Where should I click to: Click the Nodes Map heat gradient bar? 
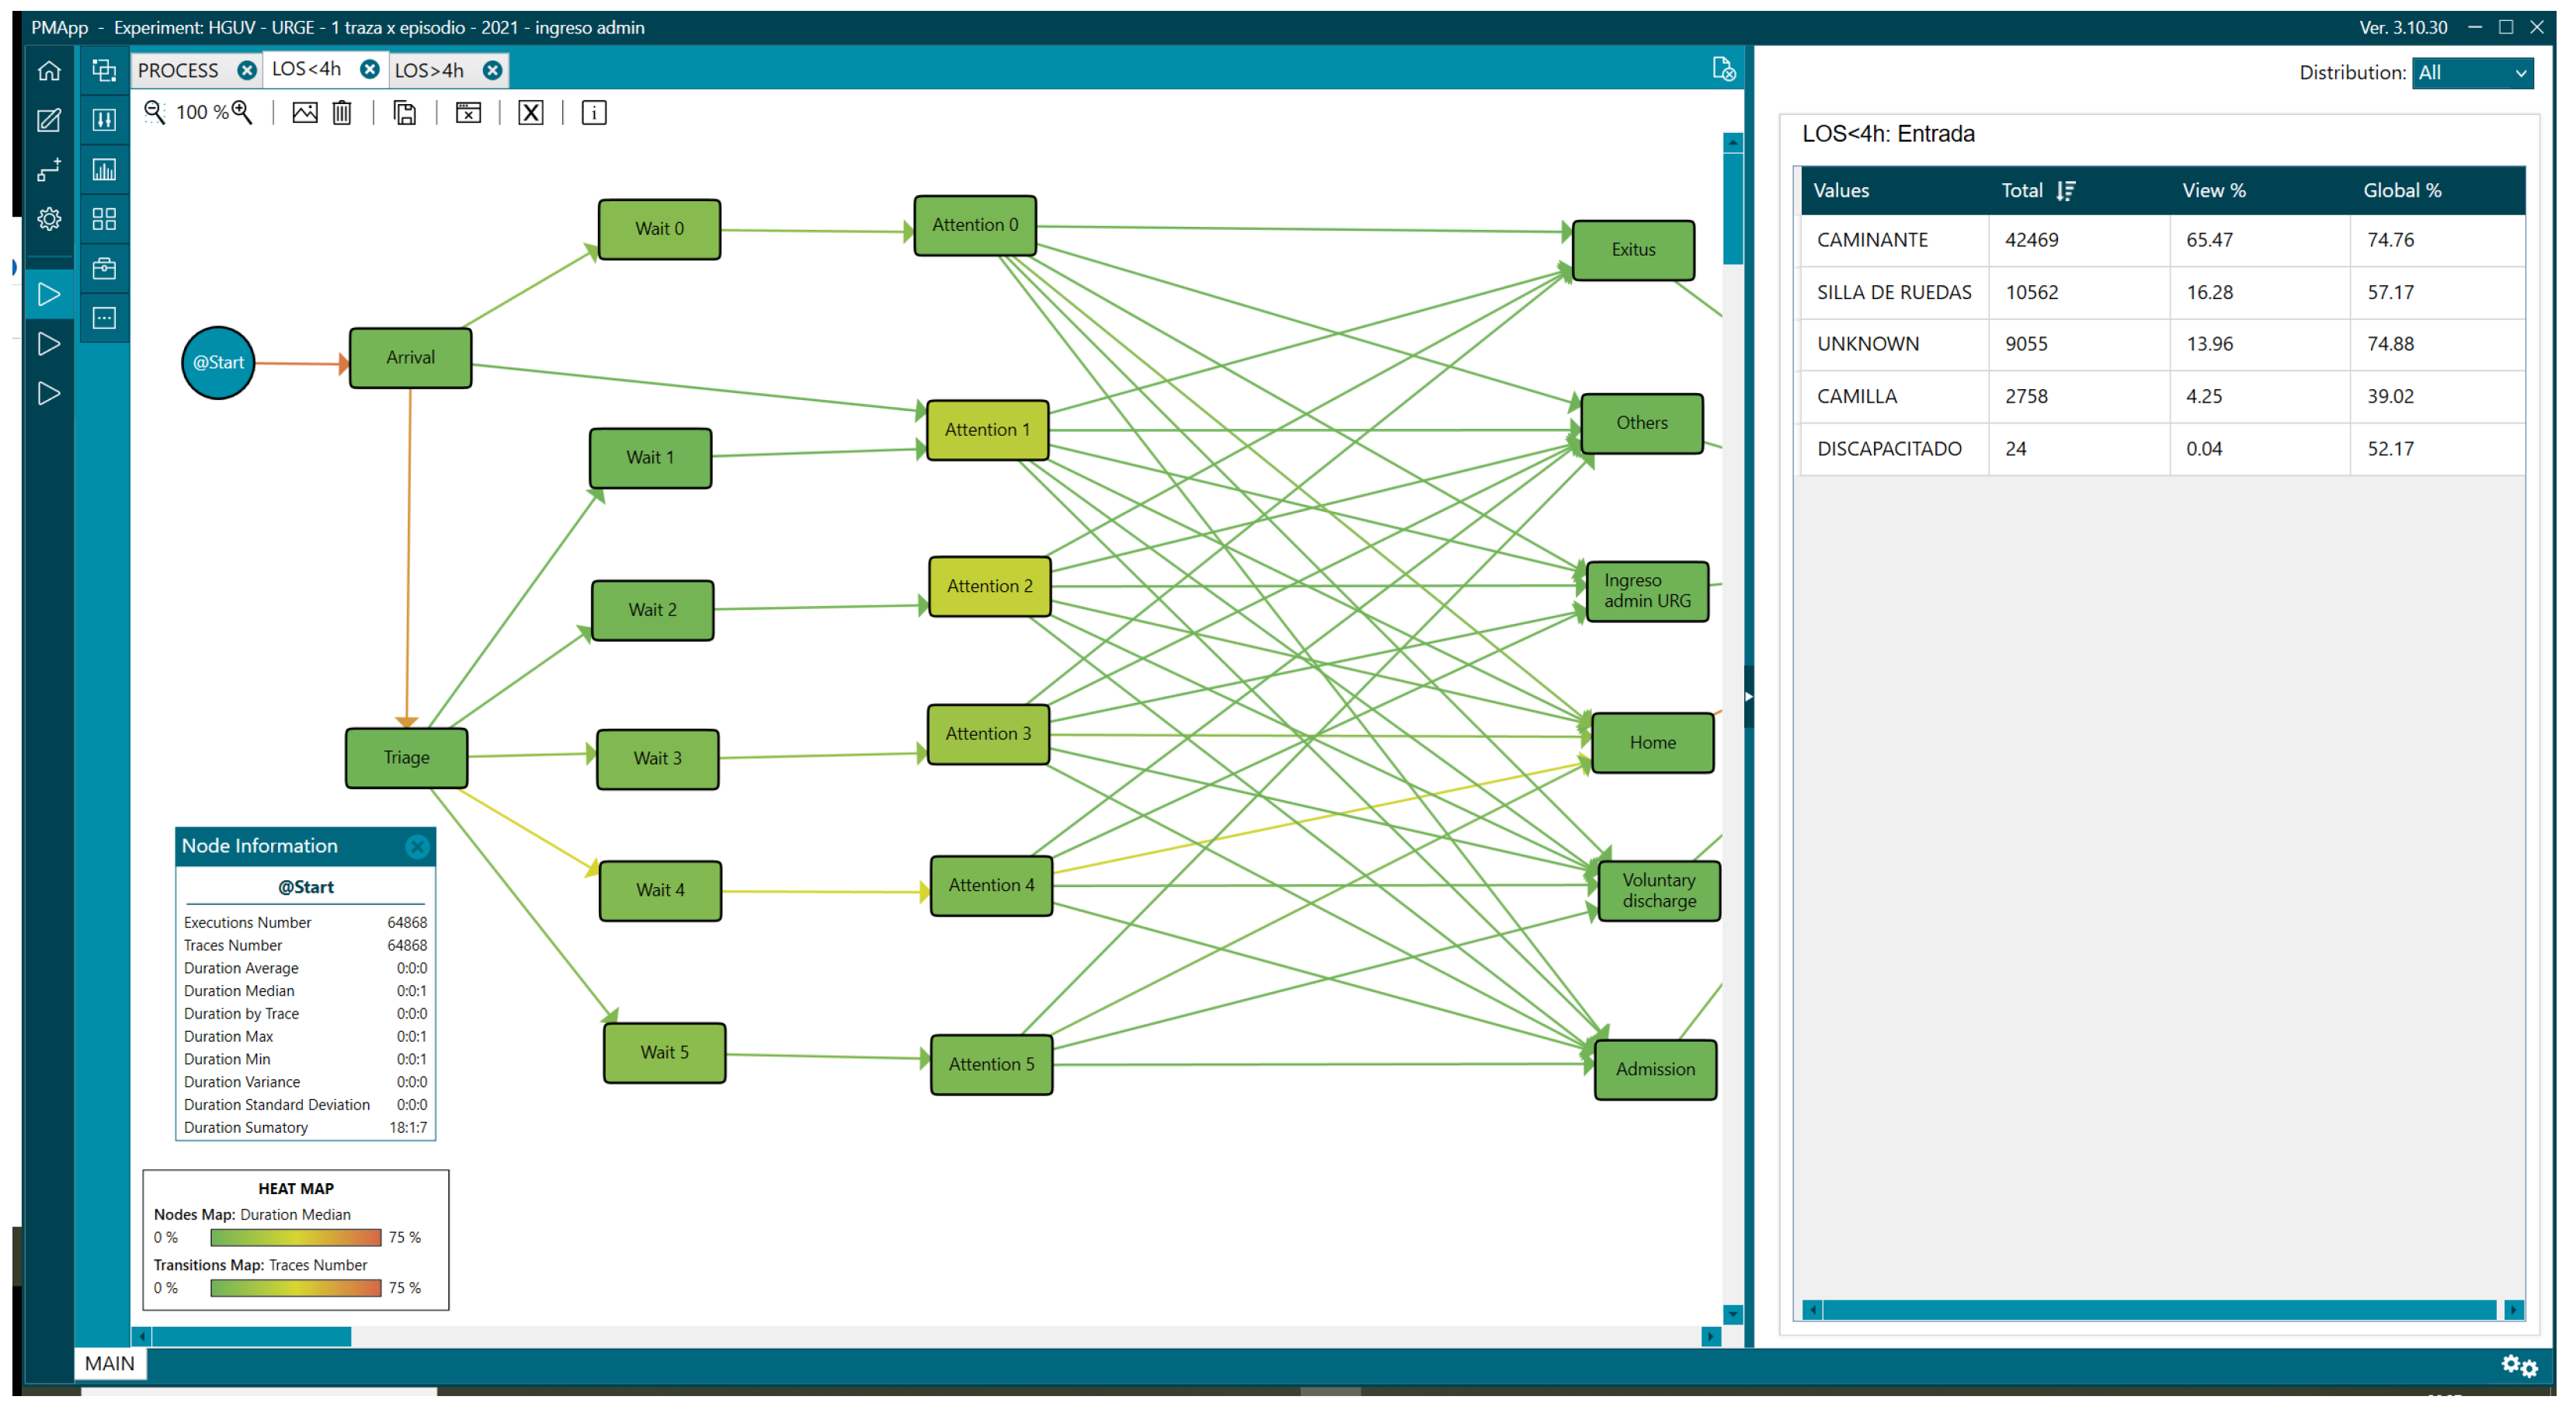click(x=295, y=1238)
